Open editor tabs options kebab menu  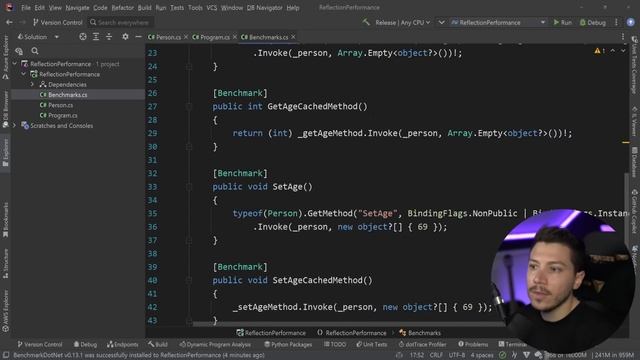623,37
